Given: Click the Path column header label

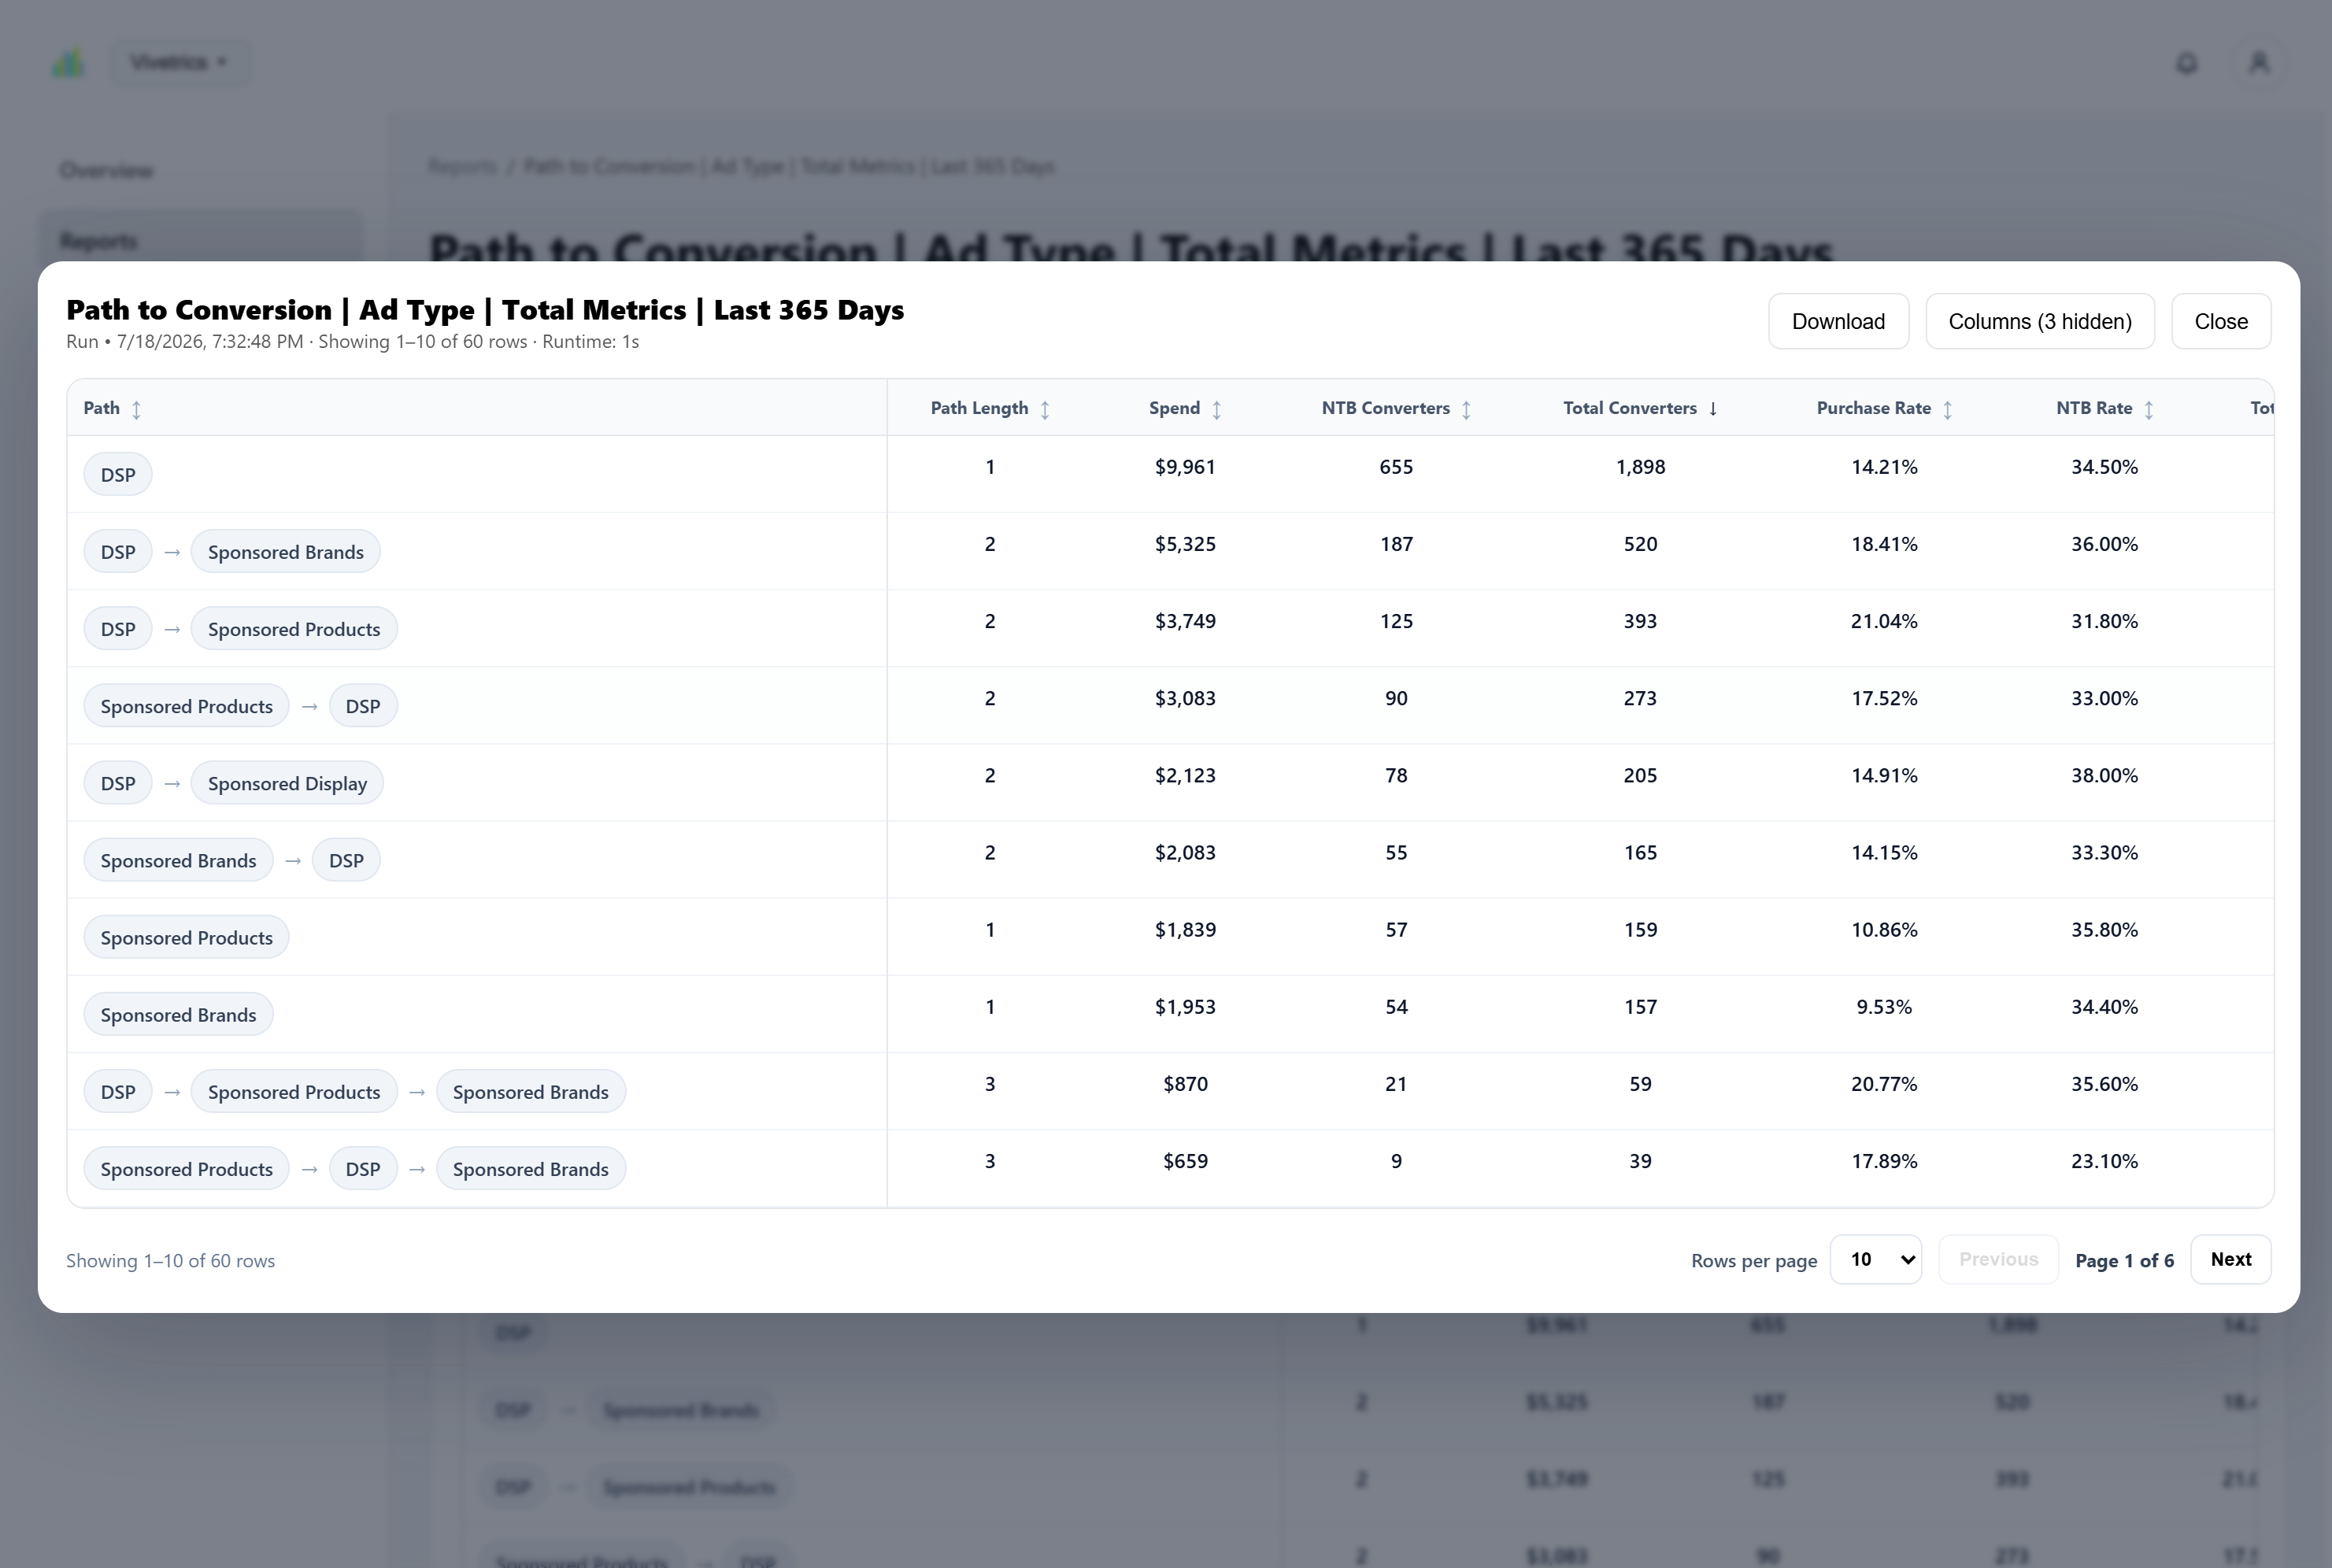Looking at the screenshot, I should tap(101, 408).
